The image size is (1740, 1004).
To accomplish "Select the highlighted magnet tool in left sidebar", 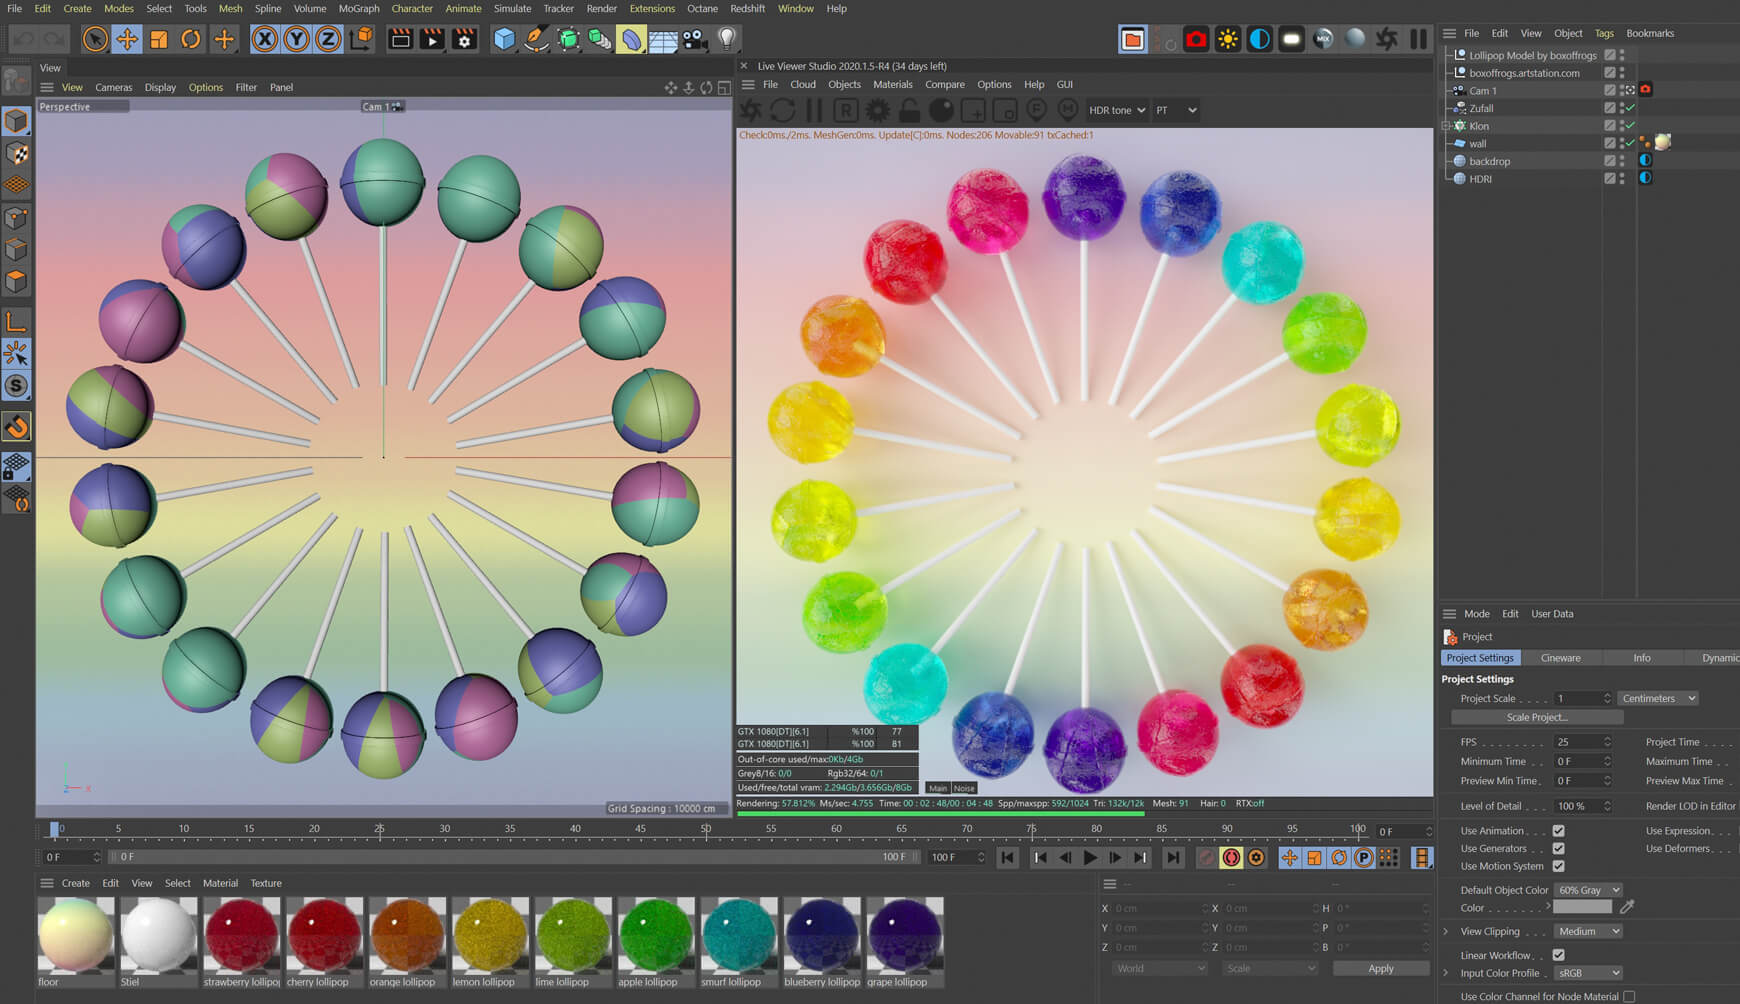I will [16, 426].
